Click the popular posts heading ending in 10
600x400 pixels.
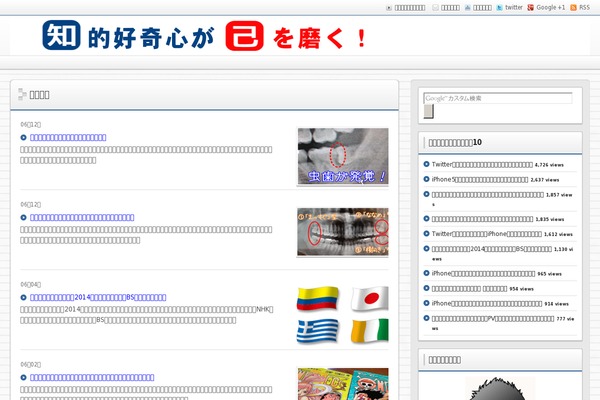tap(455, 142)
